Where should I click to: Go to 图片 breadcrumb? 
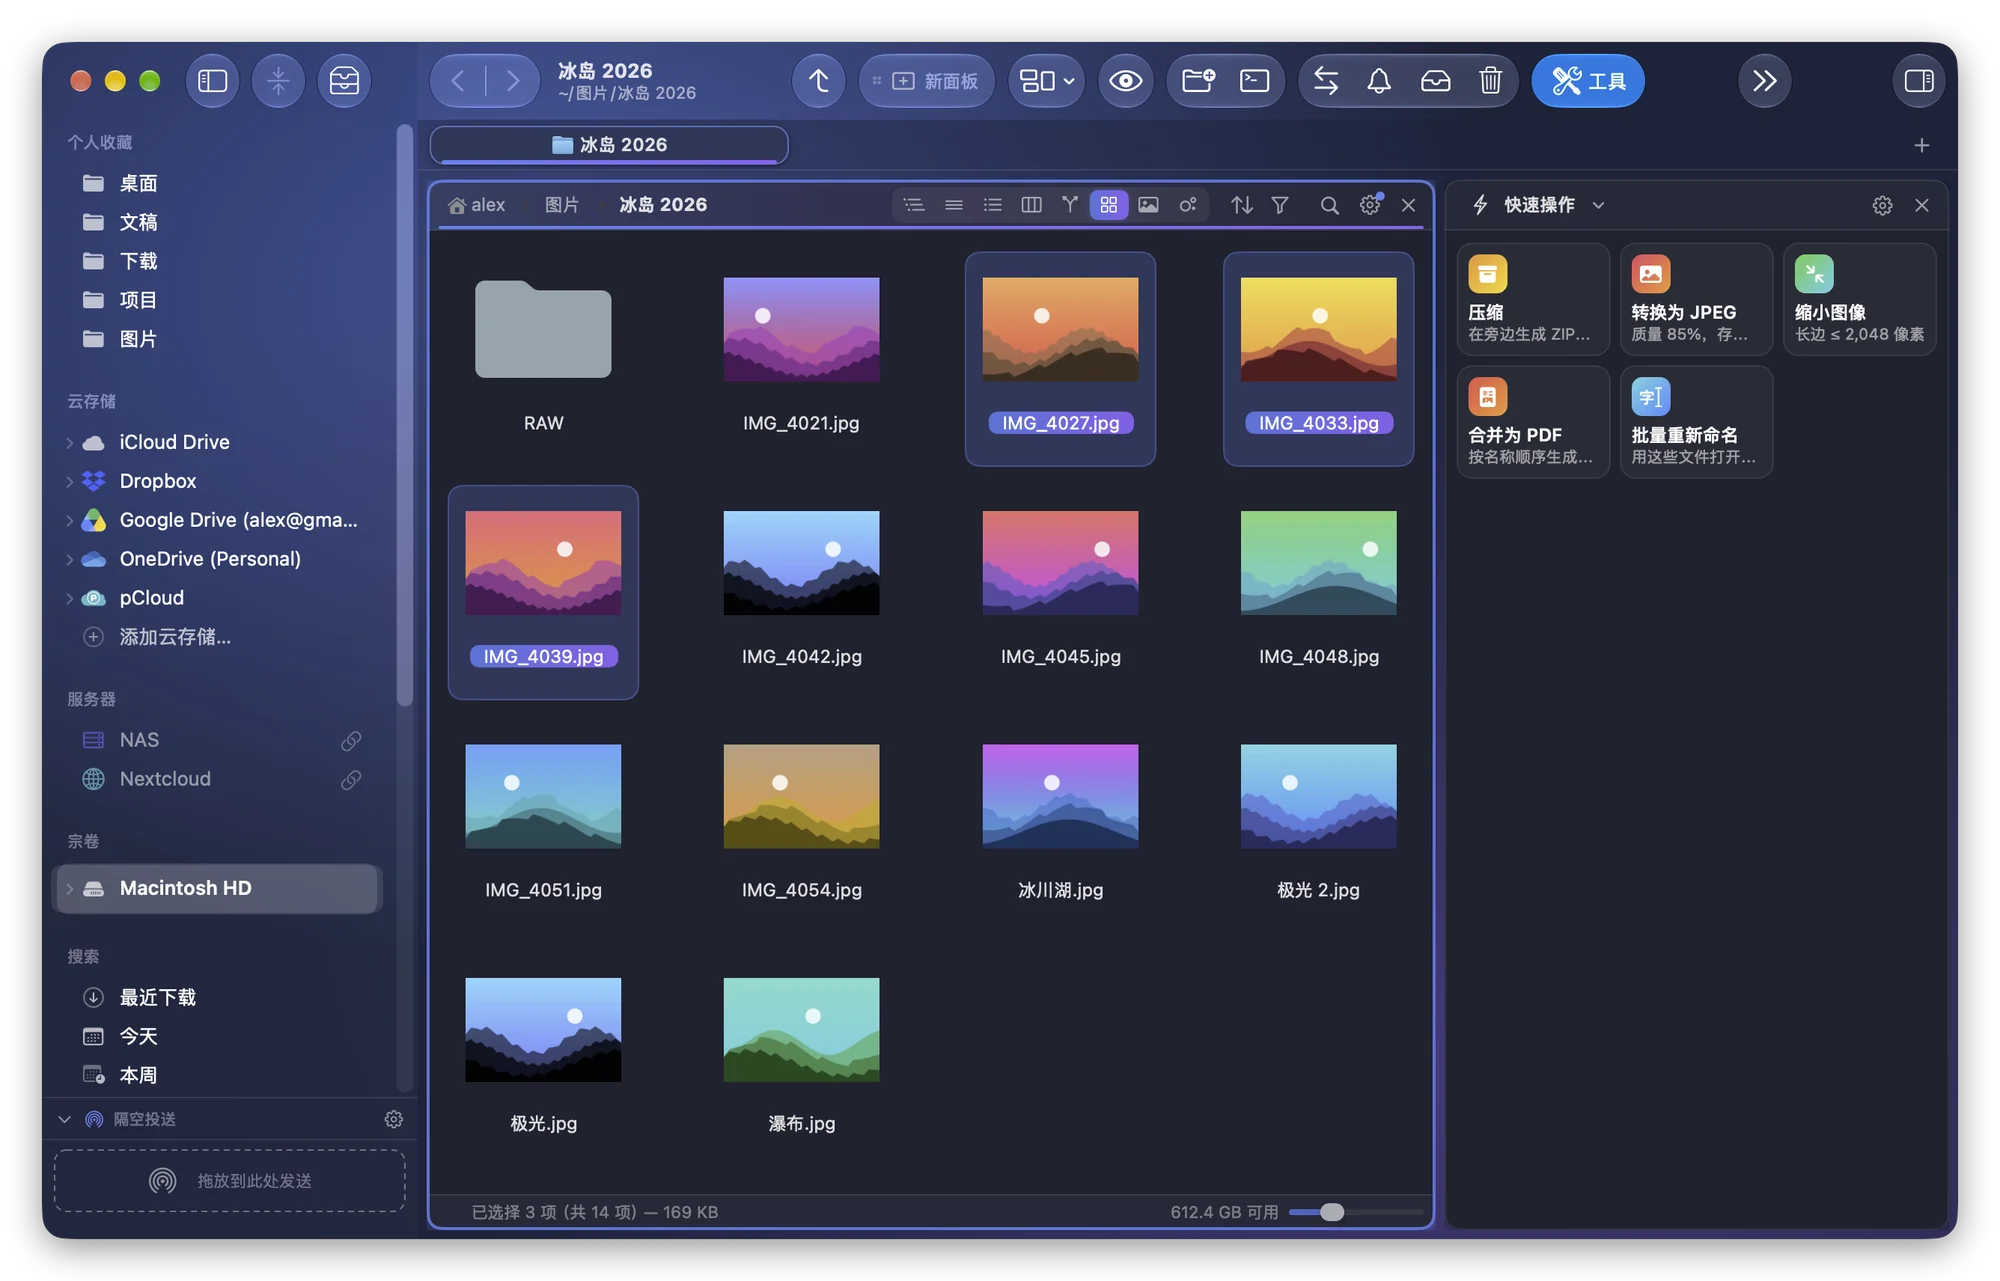point(561,205)
